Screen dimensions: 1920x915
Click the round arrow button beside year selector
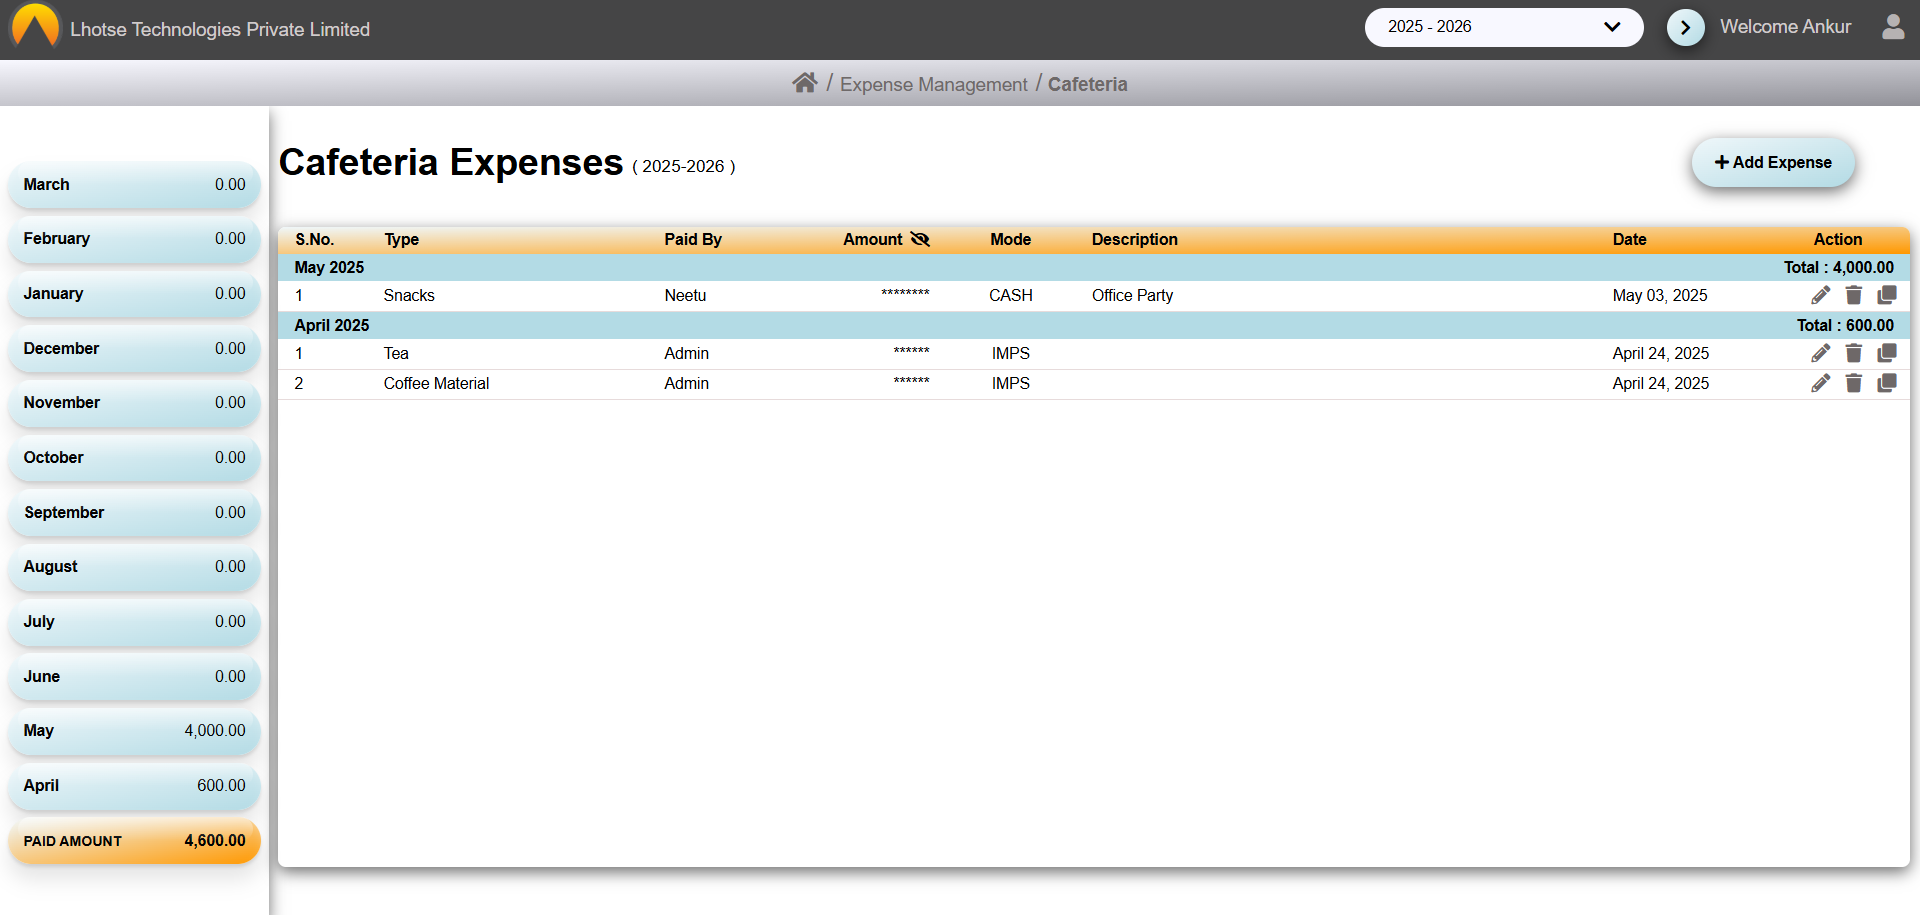click(x=1686, y=27)
